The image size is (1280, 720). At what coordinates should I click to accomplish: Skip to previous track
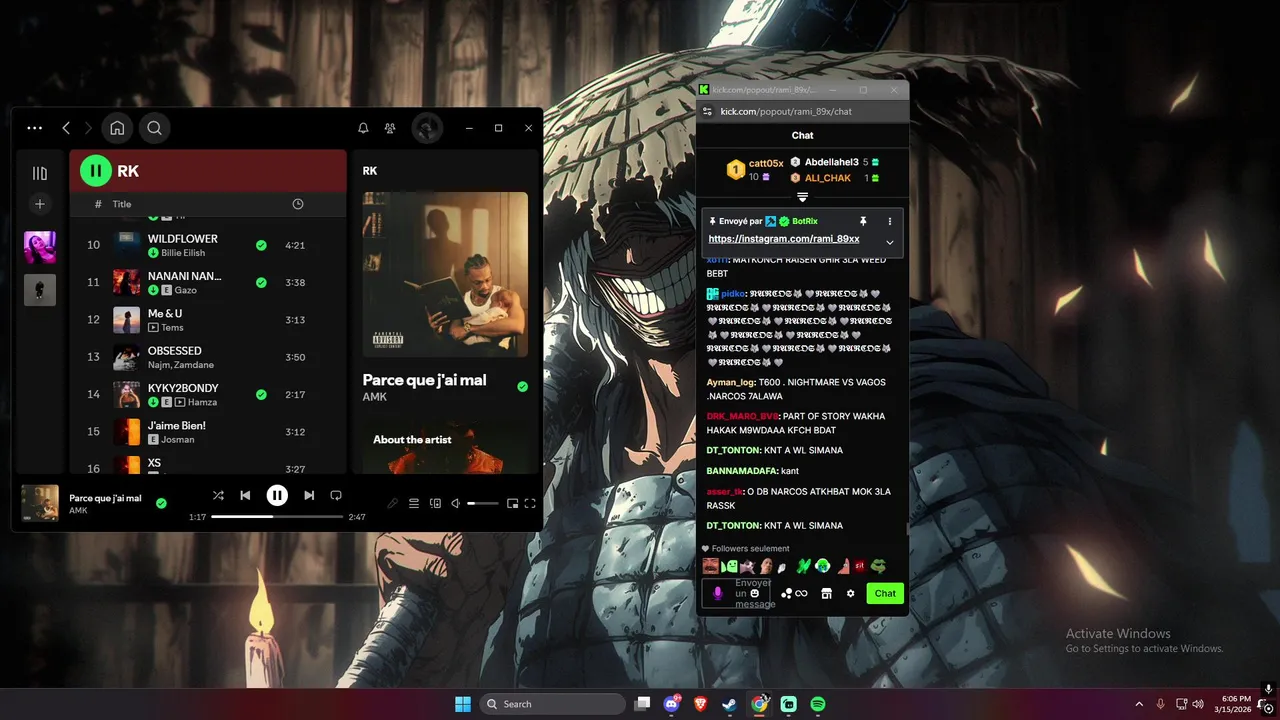click(245, 495)
